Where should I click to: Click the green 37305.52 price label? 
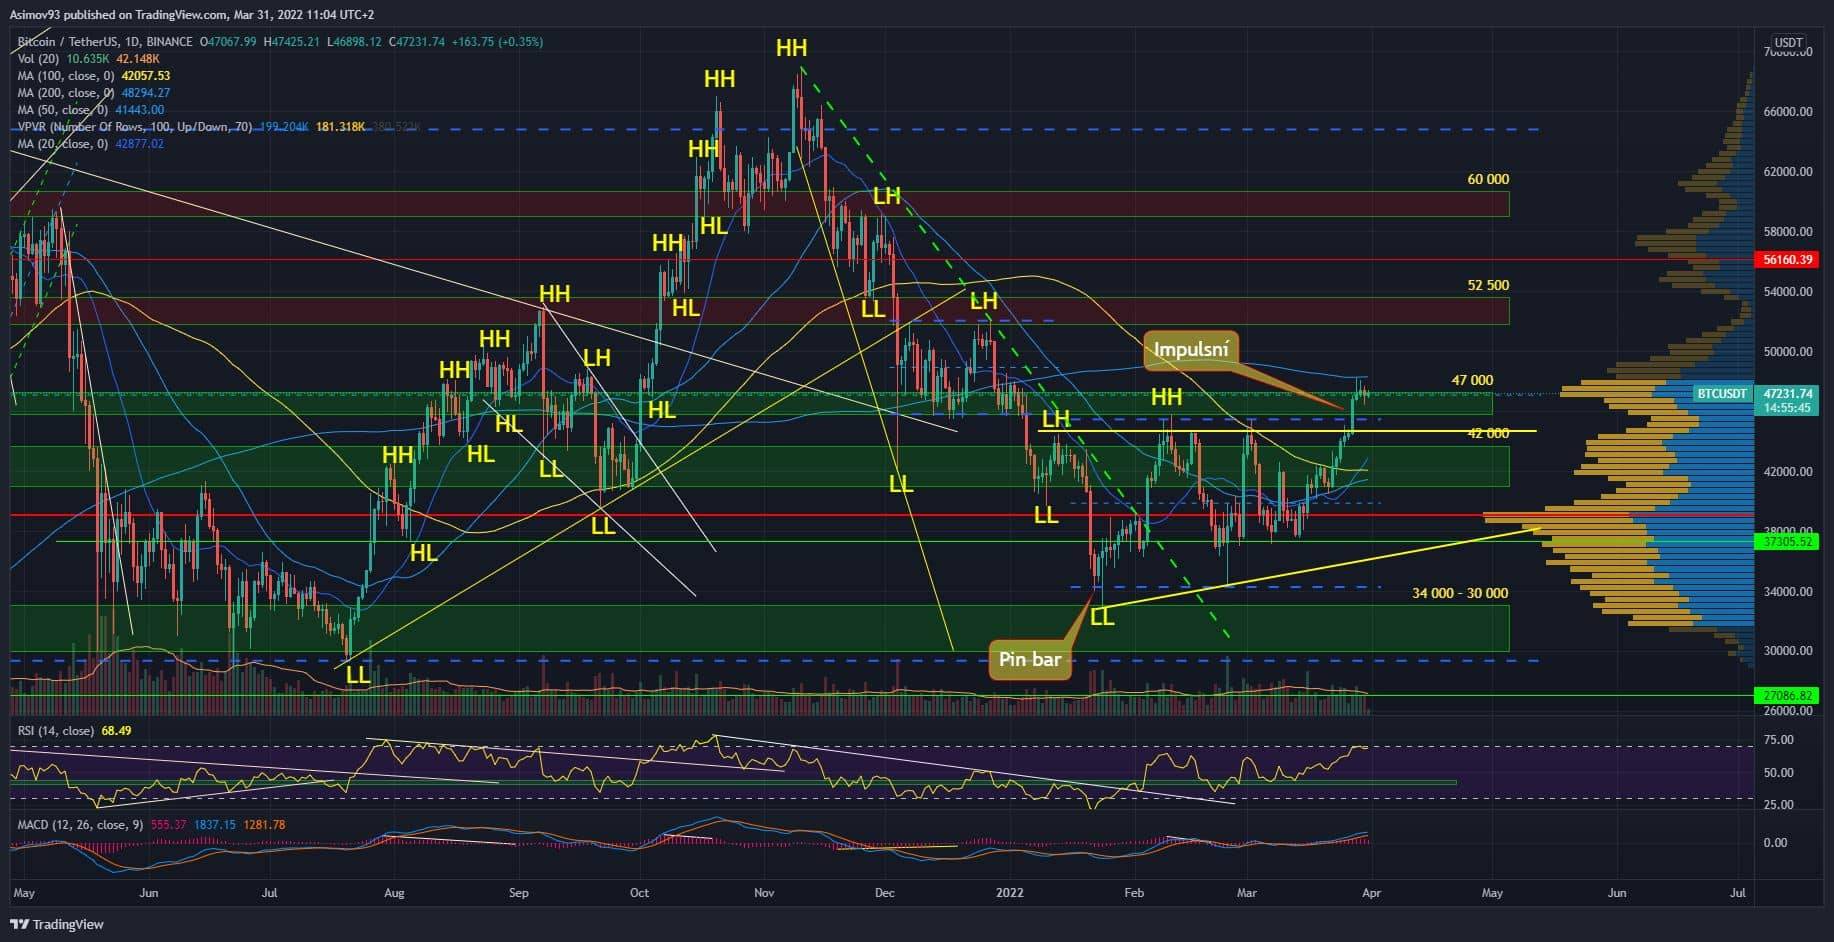click(1787, 541)
